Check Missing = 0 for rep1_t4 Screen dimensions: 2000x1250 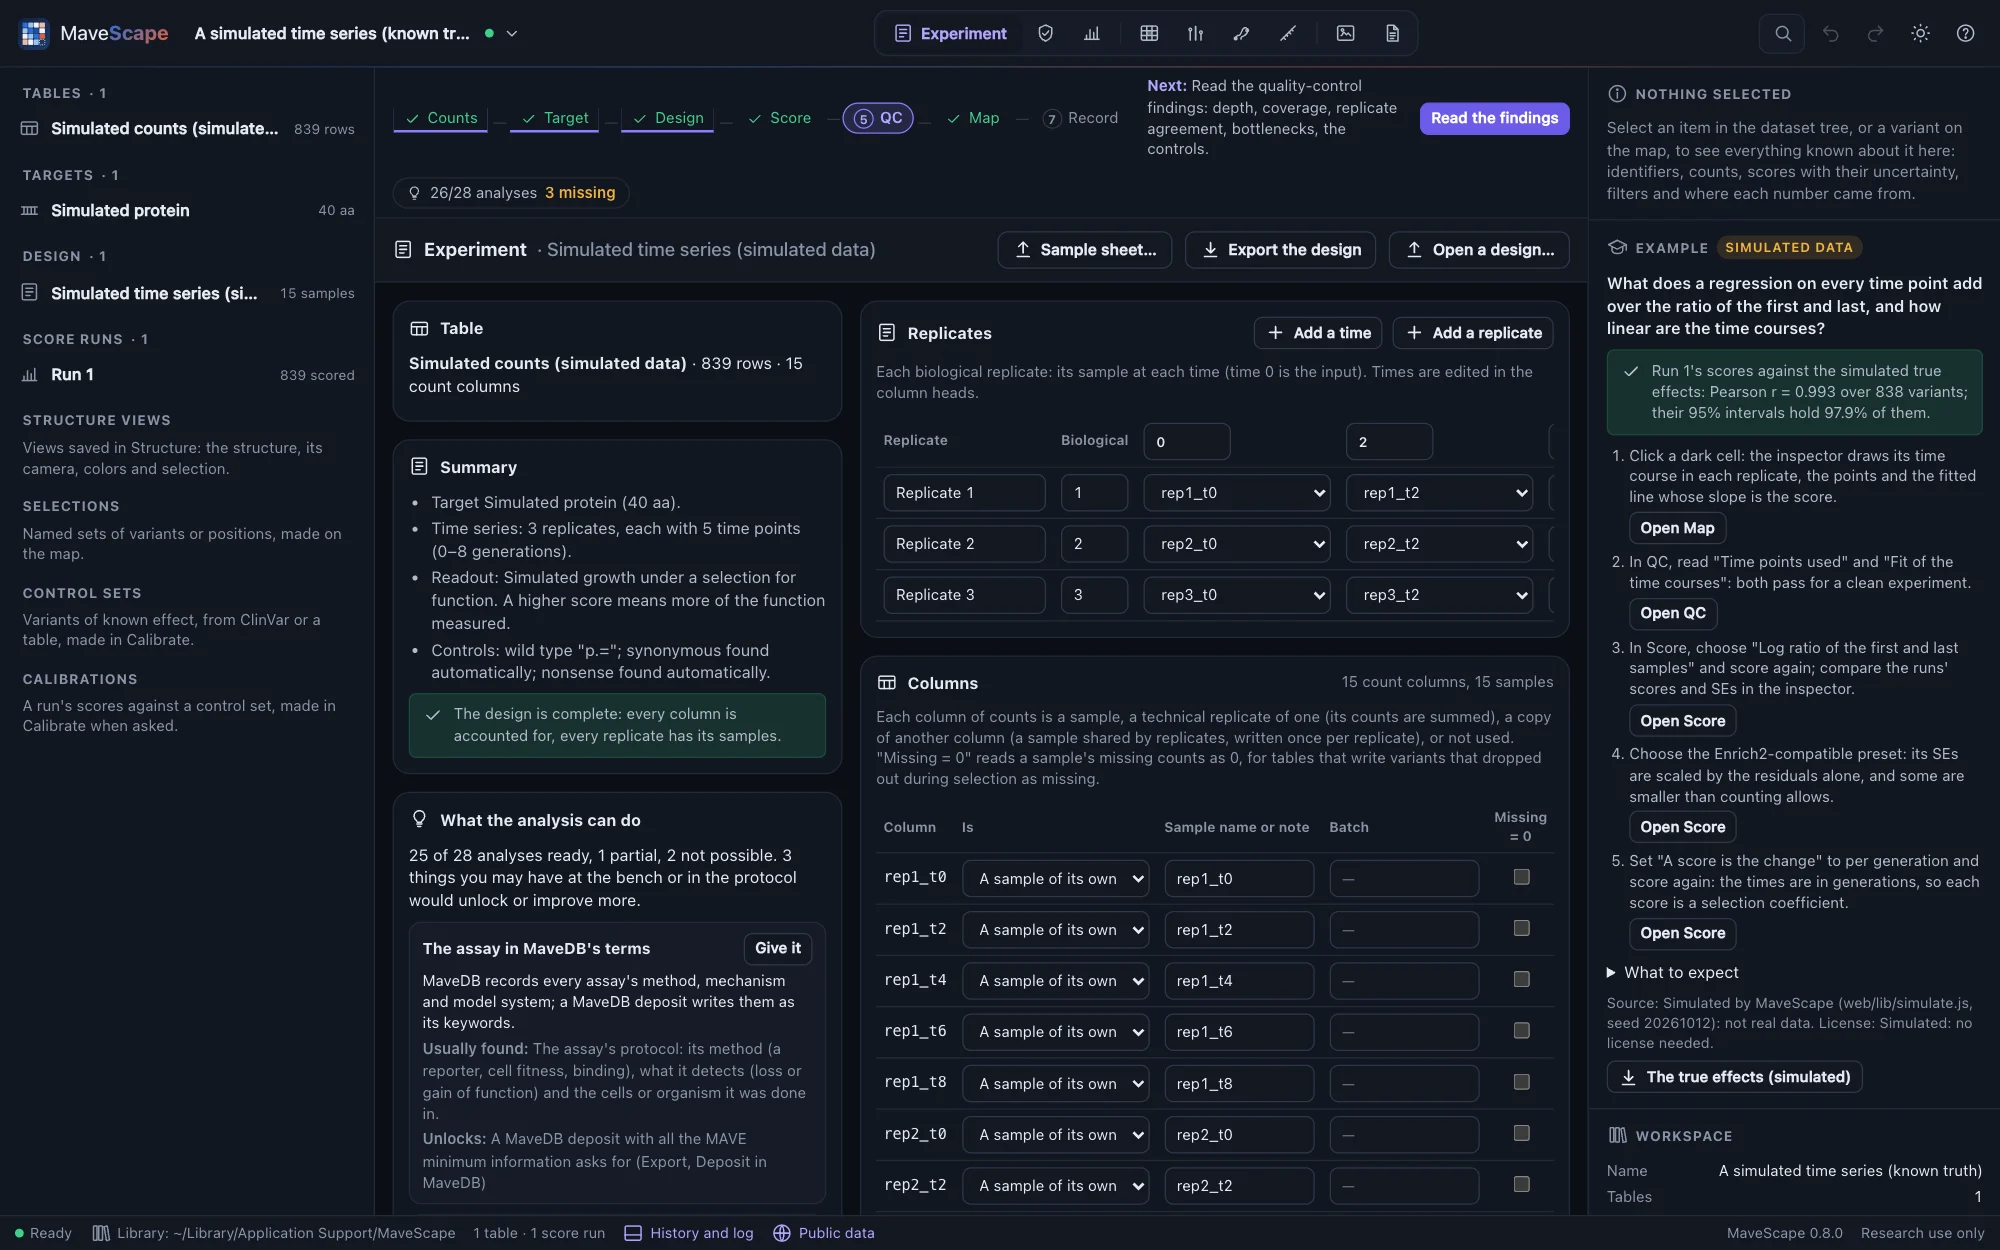pyautogui.click(x=1521, y=979)
